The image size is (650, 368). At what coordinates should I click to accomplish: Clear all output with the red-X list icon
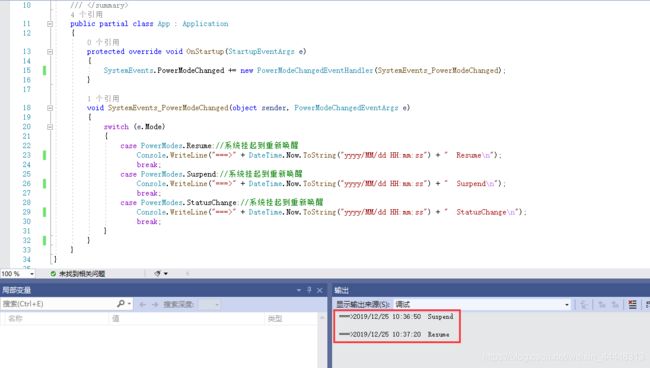632,305
